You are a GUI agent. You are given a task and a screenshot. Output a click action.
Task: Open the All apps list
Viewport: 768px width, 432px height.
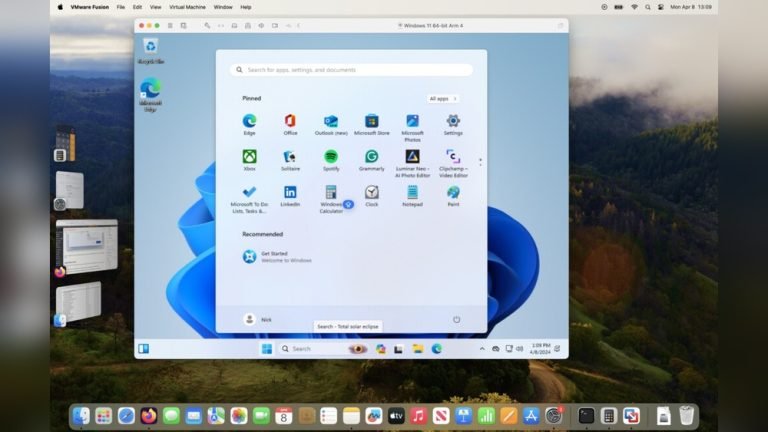point(443,98)
